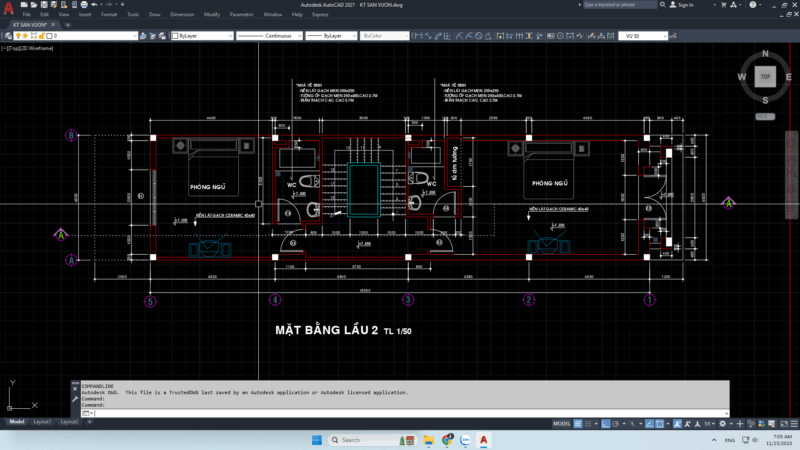Open Layer Properties Manager icon
This screenshot has height=450, width=800.
(x=7, y=36)
